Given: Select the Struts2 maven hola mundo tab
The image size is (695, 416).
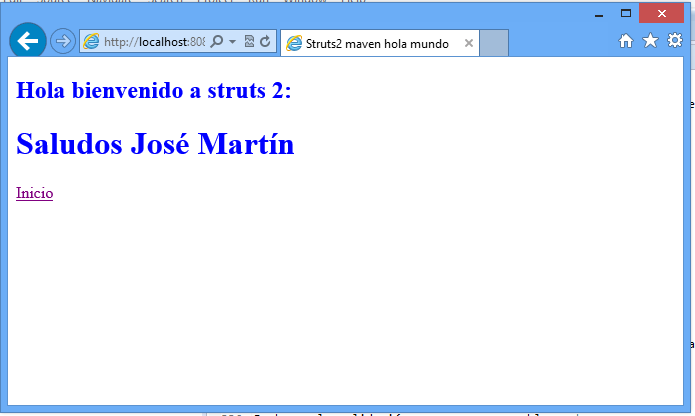Looking at the screenshot, I should point(380,43).
